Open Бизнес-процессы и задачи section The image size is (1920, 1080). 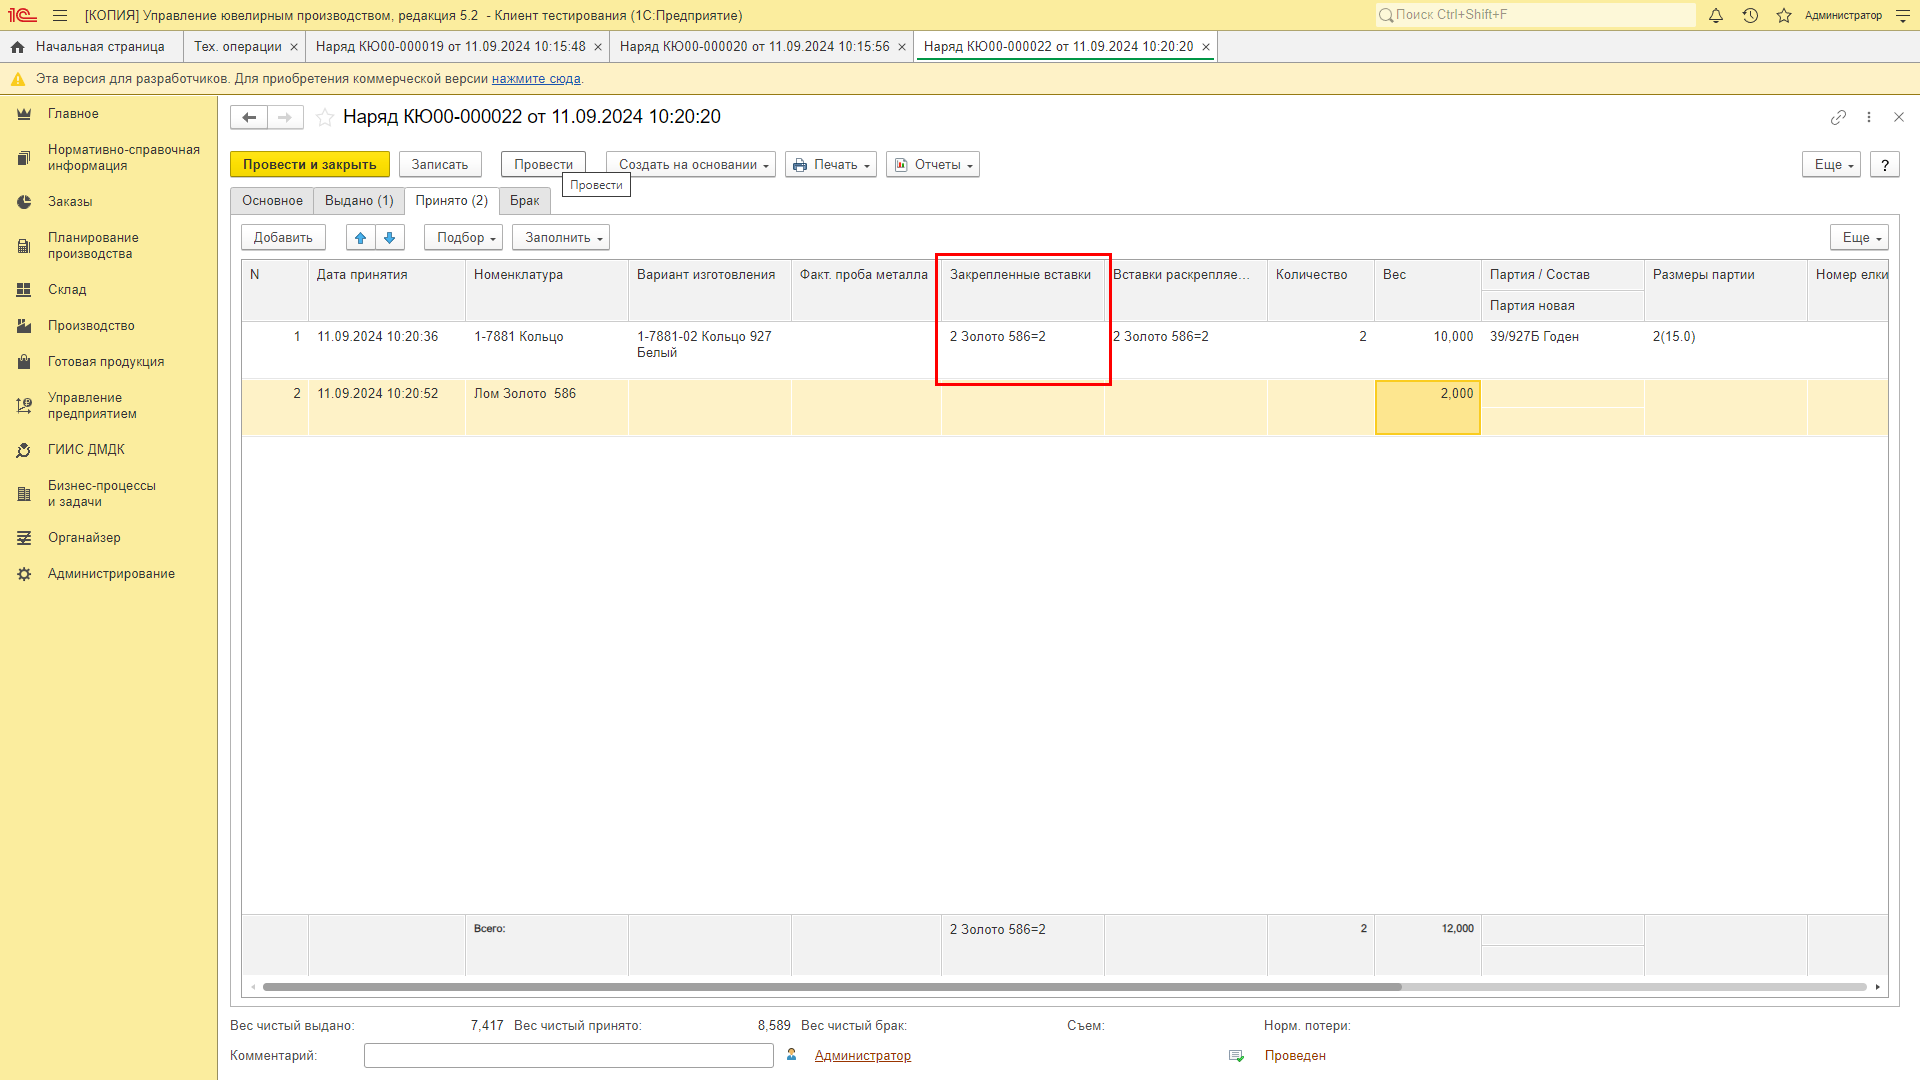pyautogui.click(x=102, y=494)
